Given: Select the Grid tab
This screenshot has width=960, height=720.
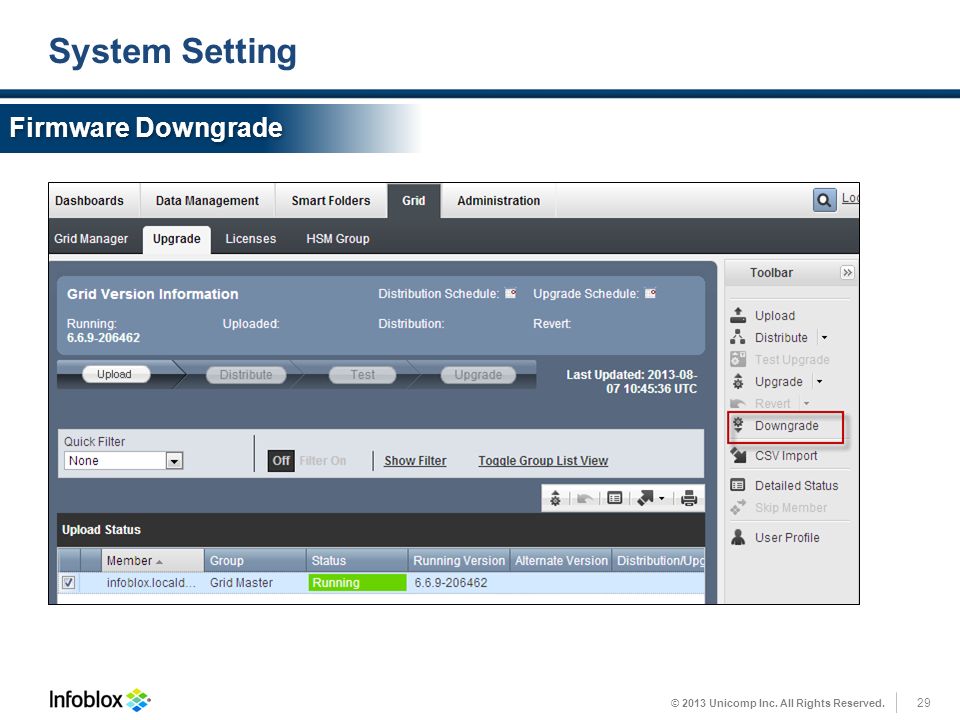Looking at the screenshot, I should click(x=413, y=200).
